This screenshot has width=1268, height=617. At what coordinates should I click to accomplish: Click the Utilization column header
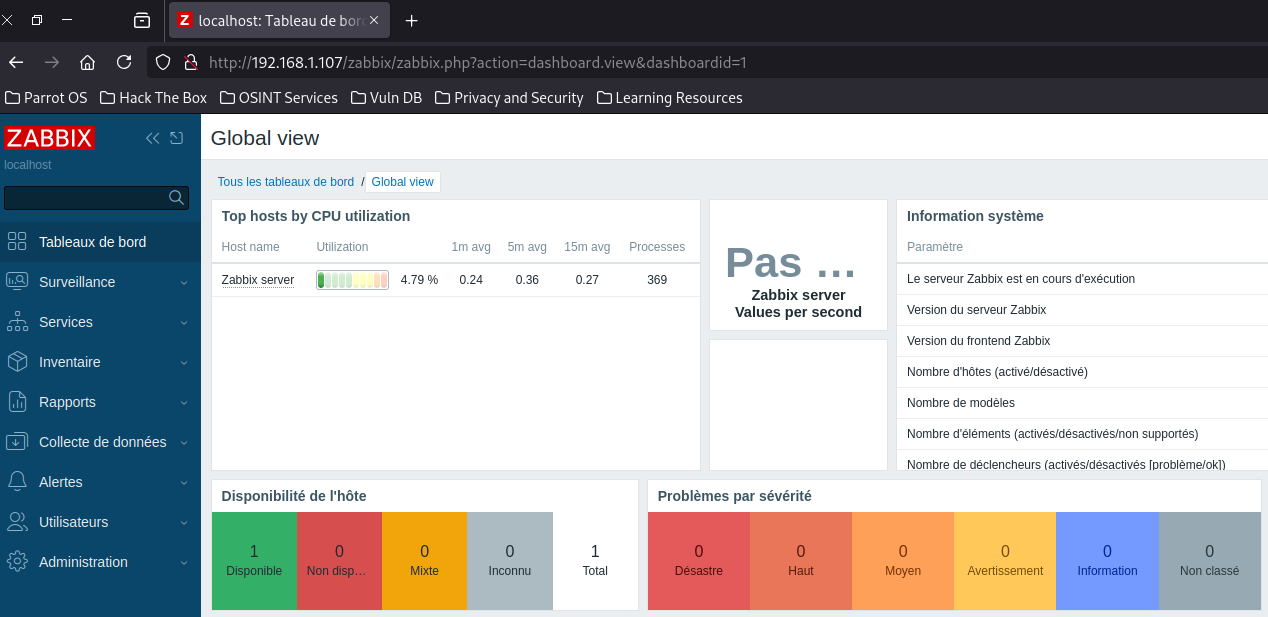tap(342, 247)
